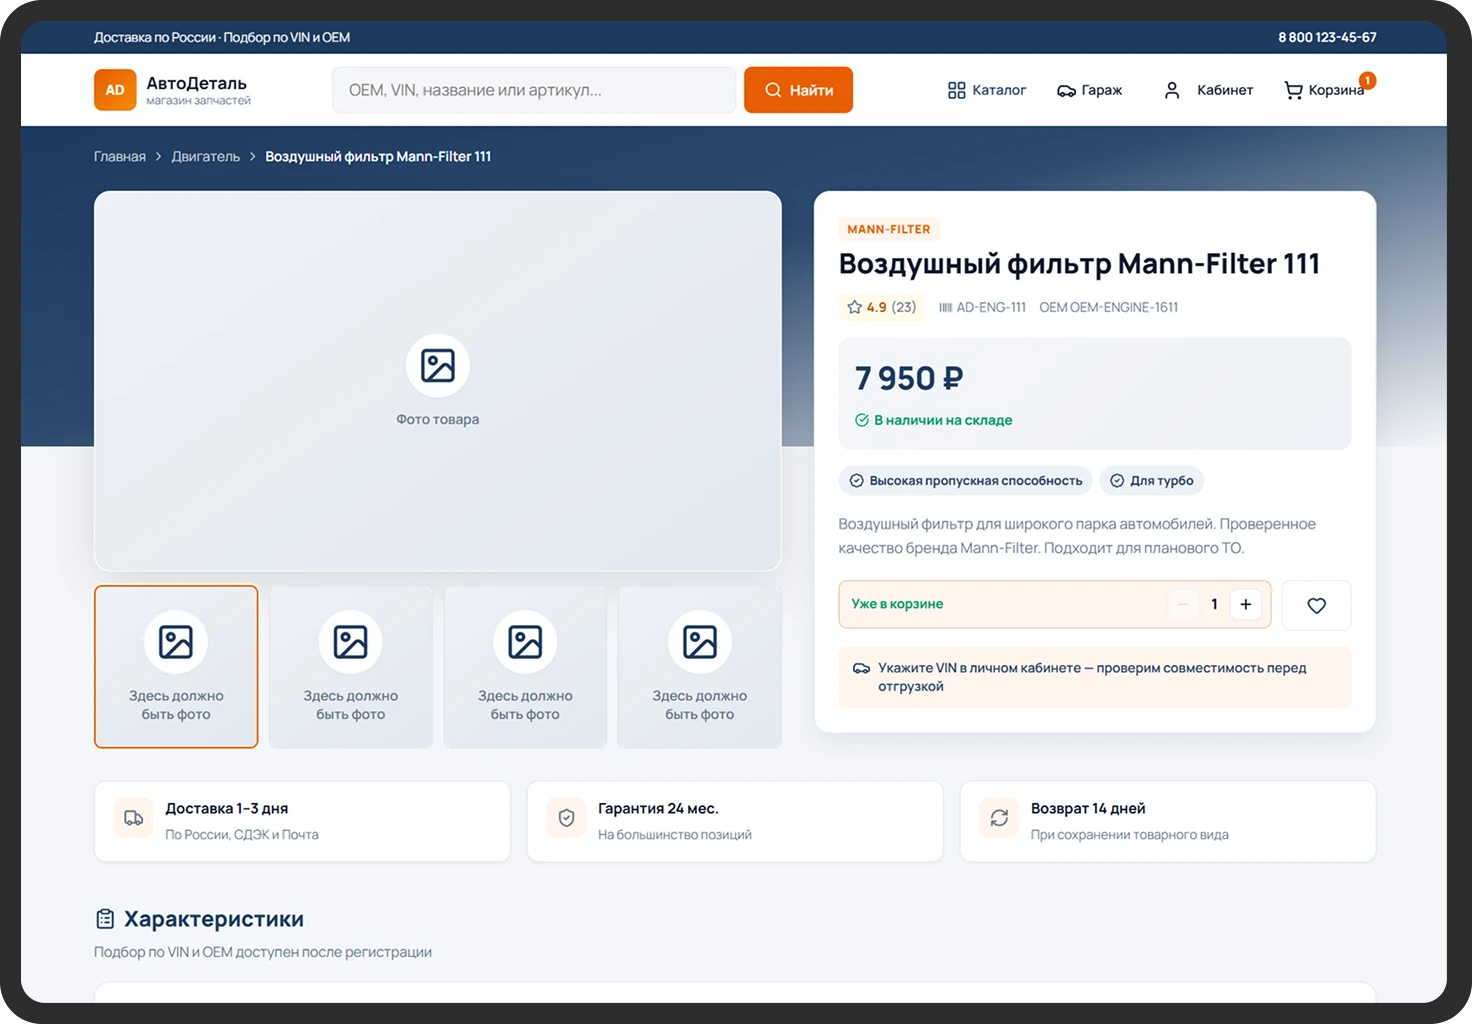
Task: Open the Корзина menu item
Action: (1324, 90)
